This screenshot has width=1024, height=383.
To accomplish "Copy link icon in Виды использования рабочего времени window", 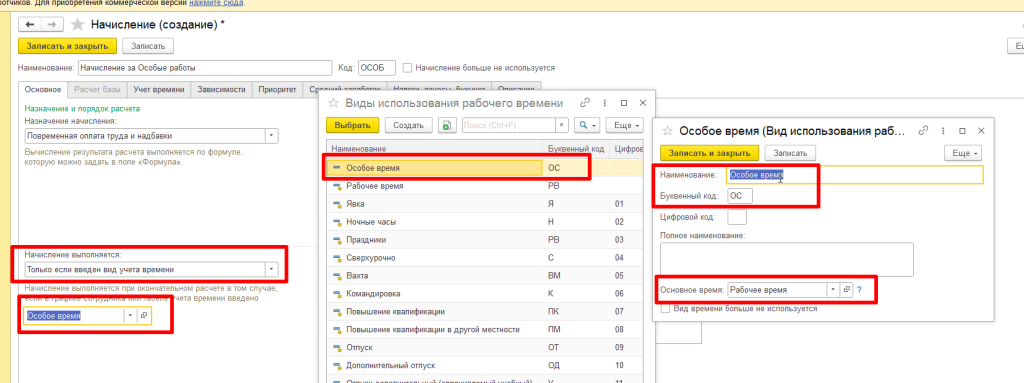I will point(585,103).
